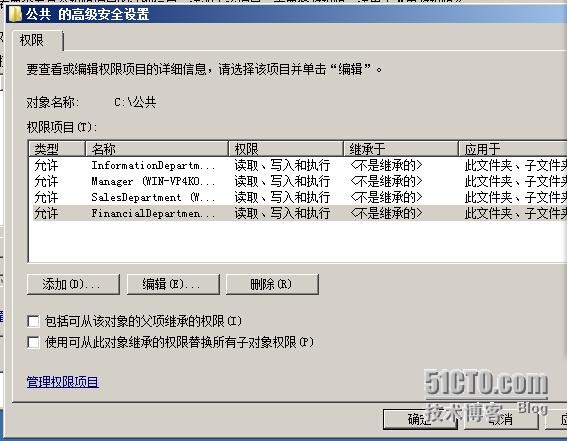Click 读取、写入和执行 in the InformationDepartm row
567x441 pixels.
[x=282, y=165]
